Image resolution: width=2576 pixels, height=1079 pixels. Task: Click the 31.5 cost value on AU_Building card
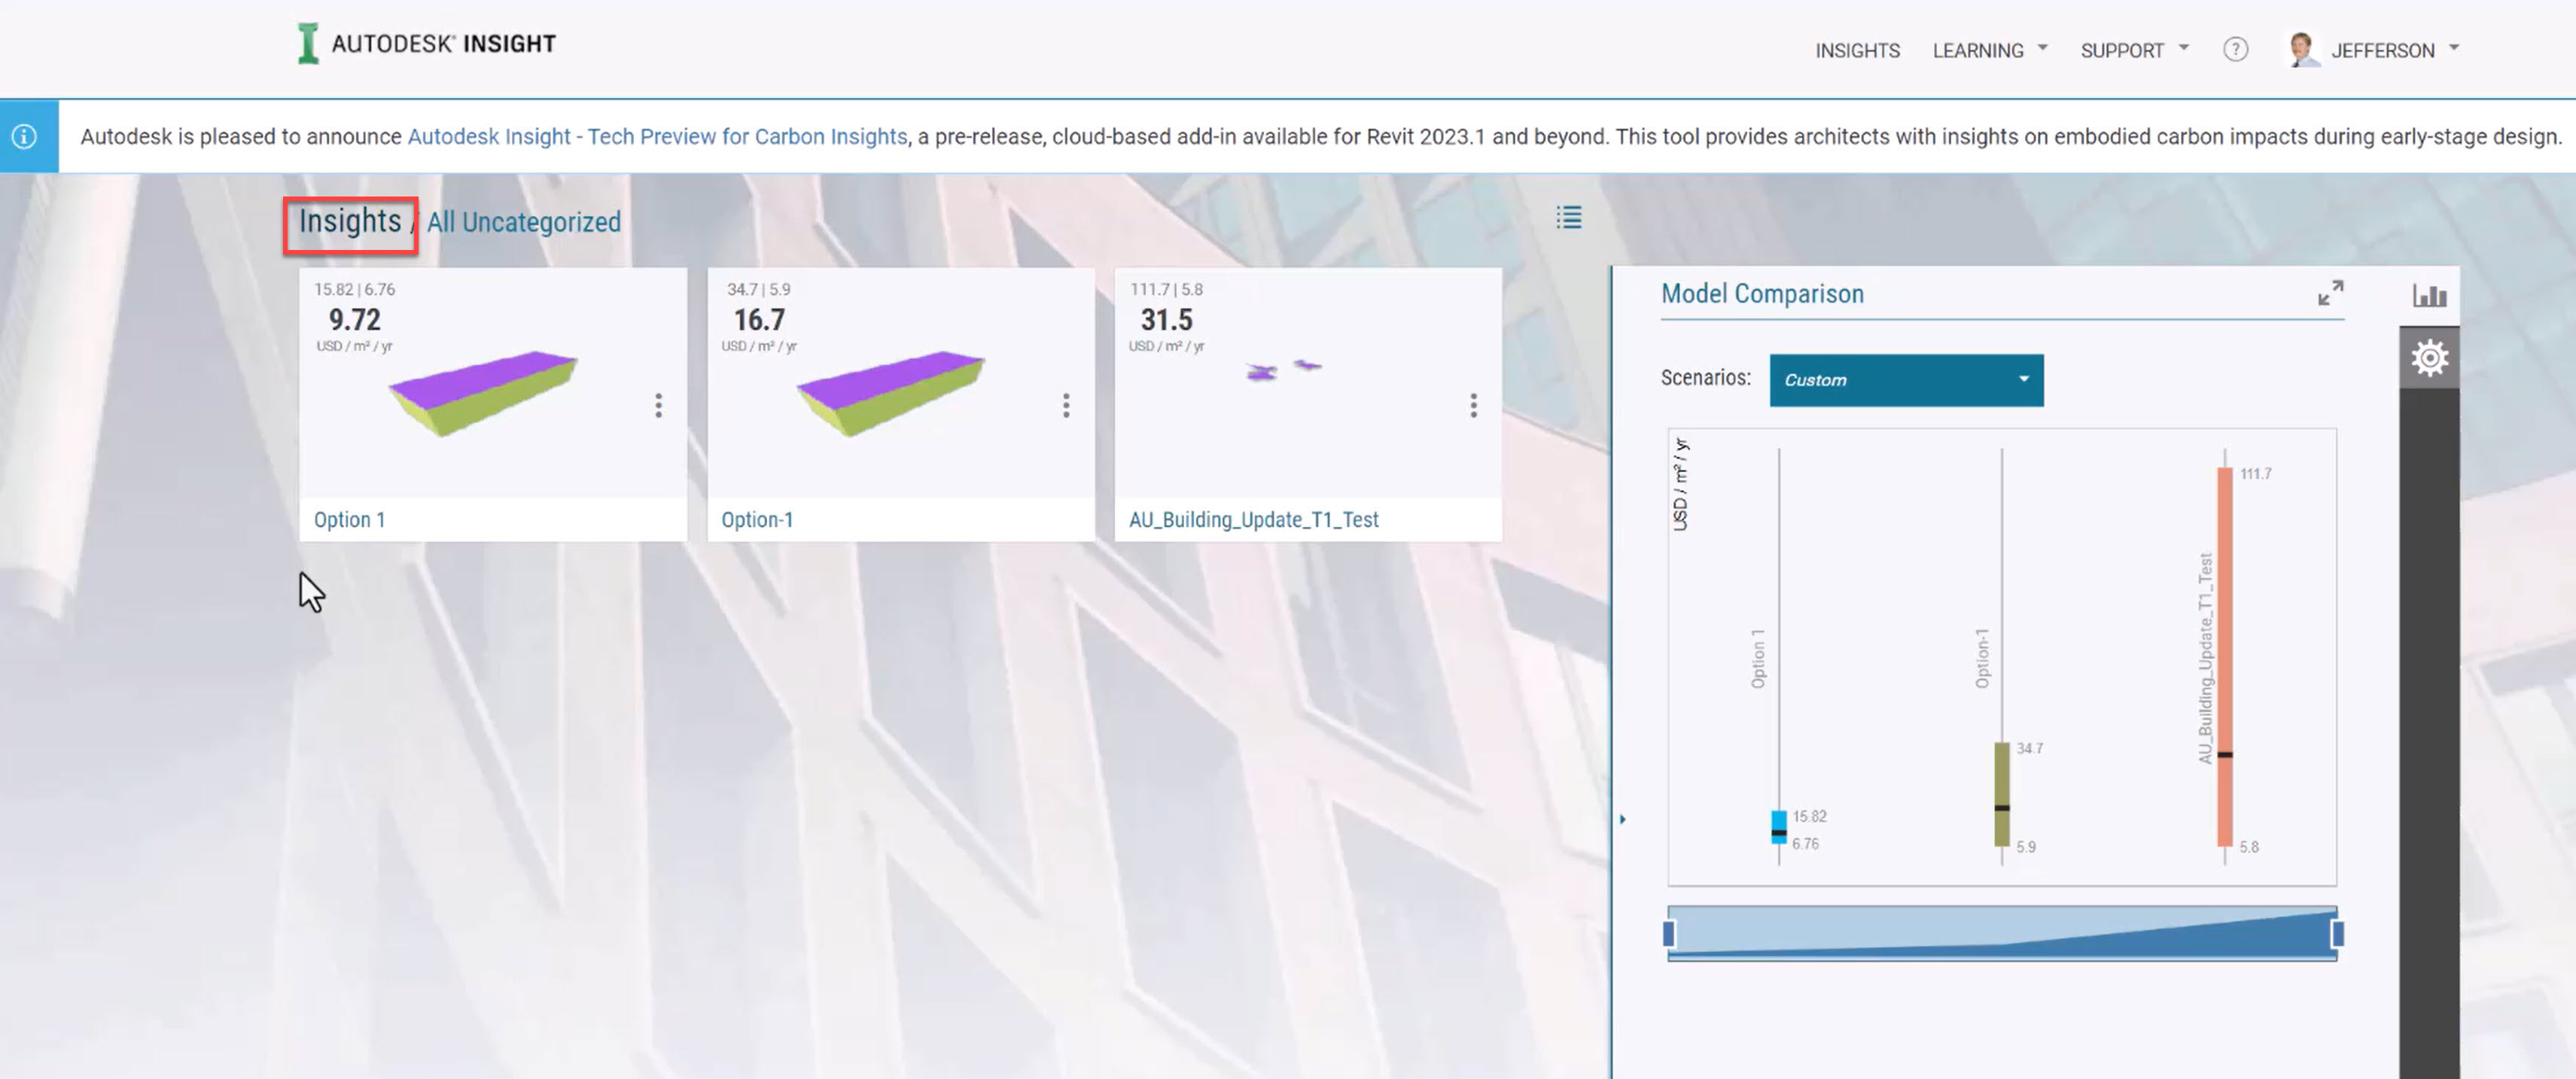pyautogui.click(x=1166, y=320)
